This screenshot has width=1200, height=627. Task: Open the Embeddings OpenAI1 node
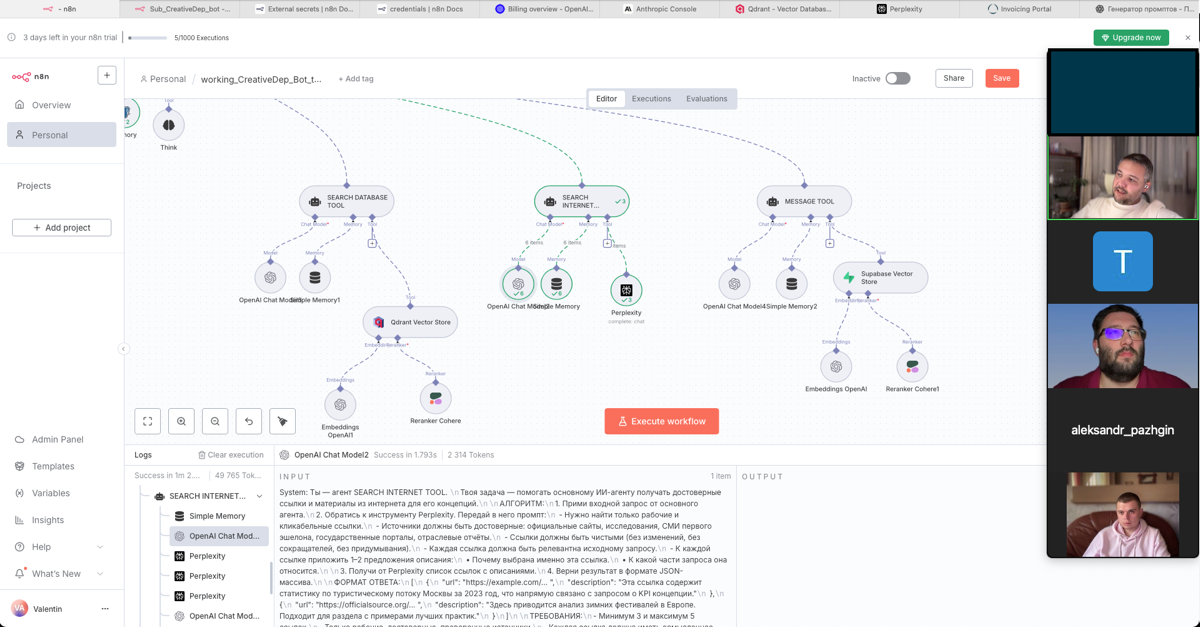pos(340,404)
